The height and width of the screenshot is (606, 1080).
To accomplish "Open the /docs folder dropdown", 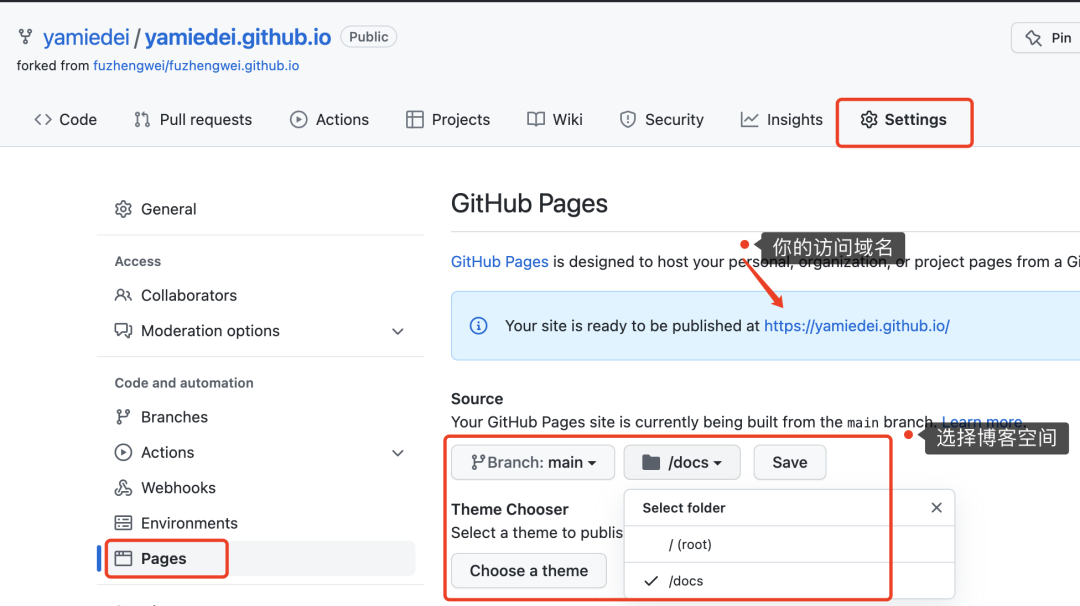I will point(682,462).
